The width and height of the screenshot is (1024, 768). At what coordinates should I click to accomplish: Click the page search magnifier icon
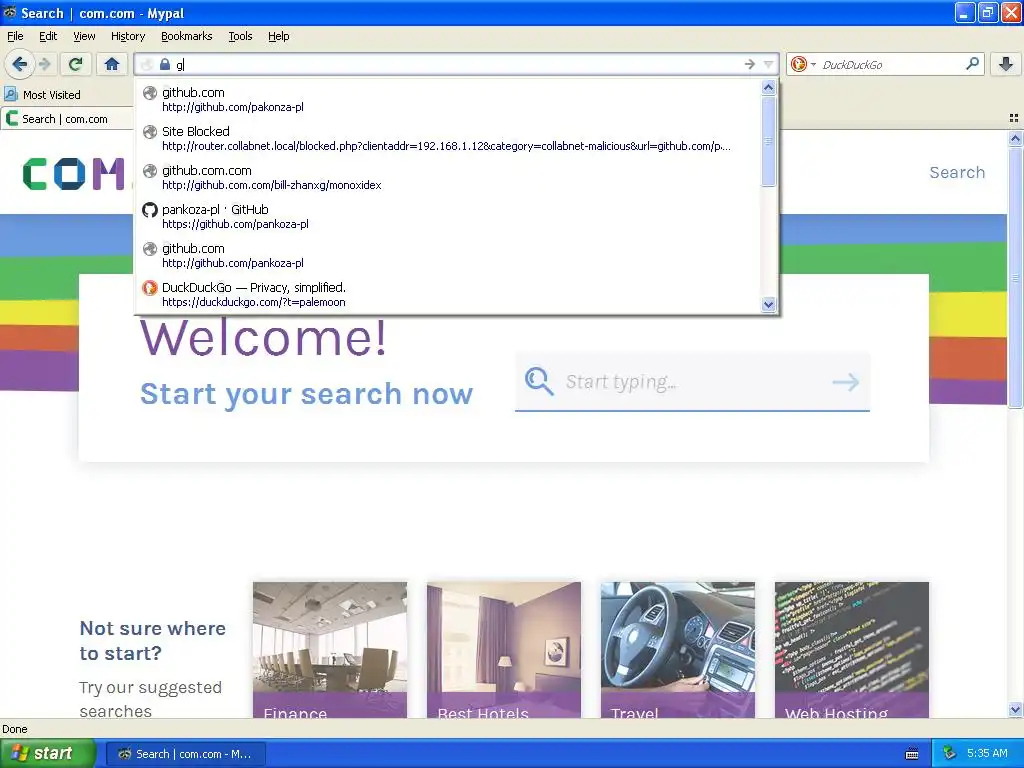[539, 381]
